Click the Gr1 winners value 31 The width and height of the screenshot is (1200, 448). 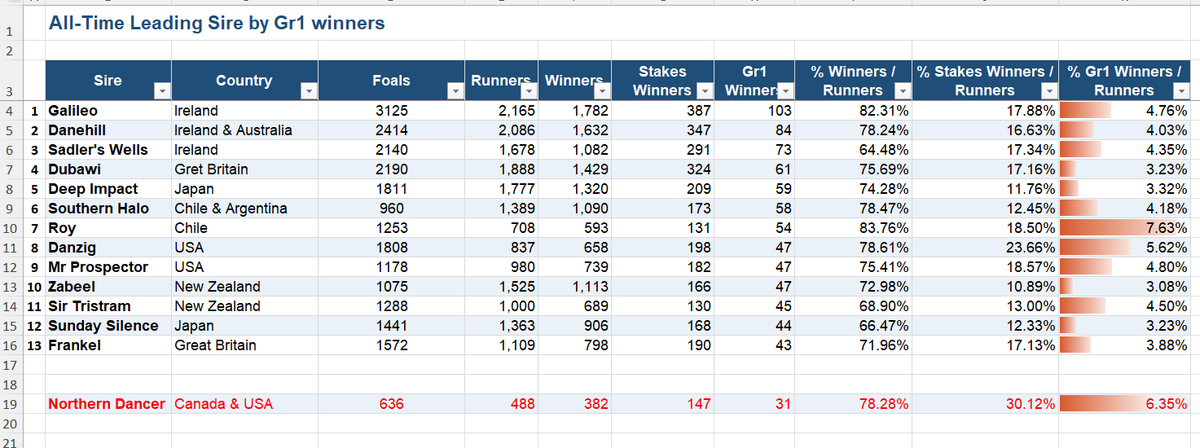tap(755, 405)
